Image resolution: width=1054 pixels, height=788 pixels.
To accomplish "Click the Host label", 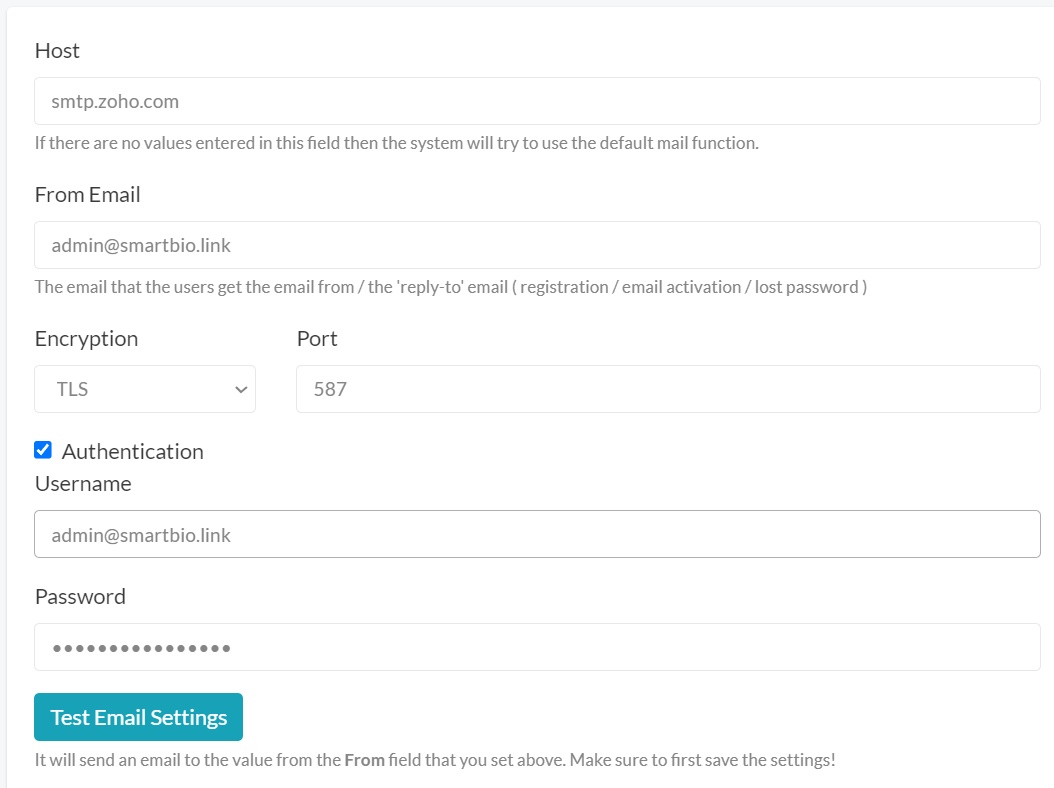I will tap(57, 51).
